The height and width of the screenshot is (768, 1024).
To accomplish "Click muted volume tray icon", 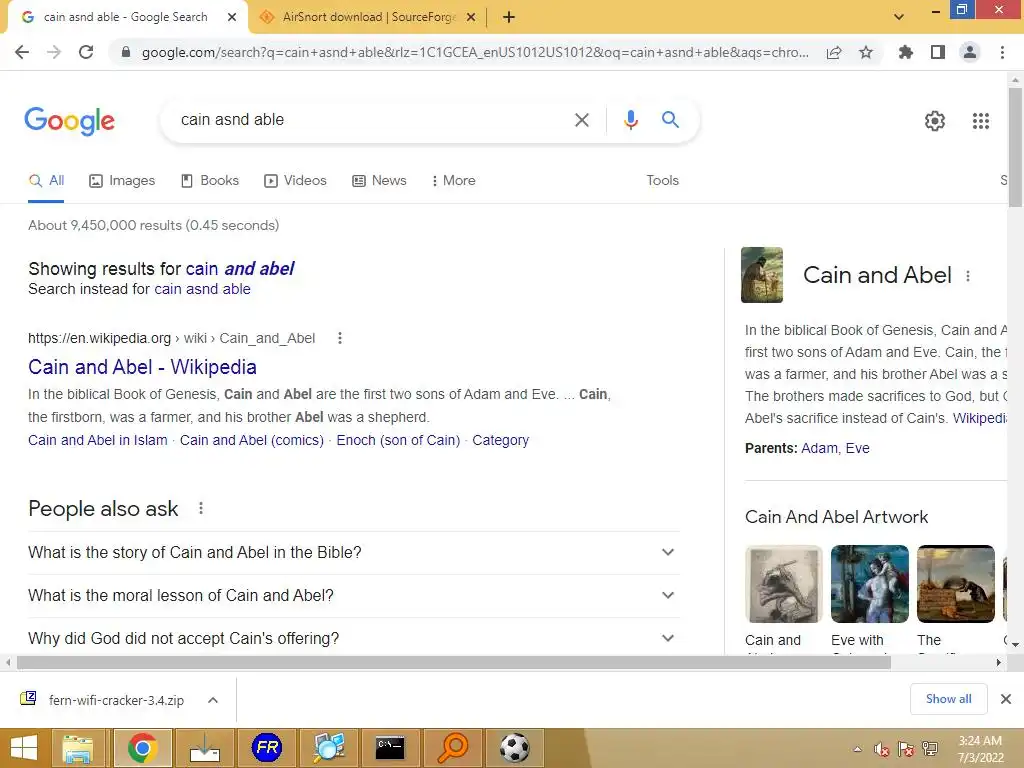I will click(882, 749).
